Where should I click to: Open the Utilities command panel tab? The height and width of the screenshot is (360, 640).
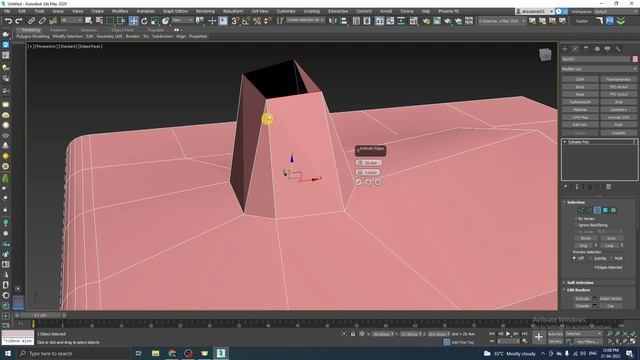[618, 49]
